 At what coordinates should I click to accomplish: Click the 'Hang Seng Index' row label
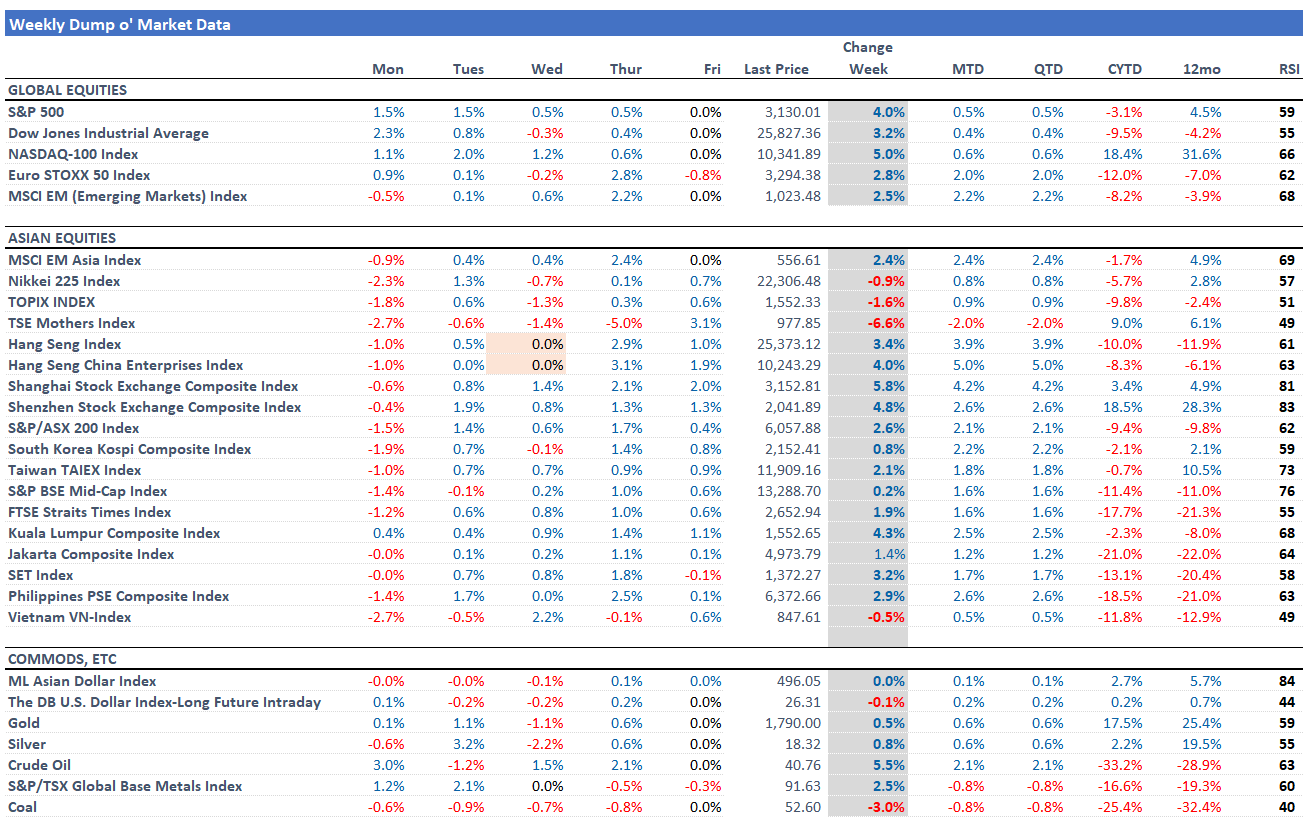tap(65, 344)
